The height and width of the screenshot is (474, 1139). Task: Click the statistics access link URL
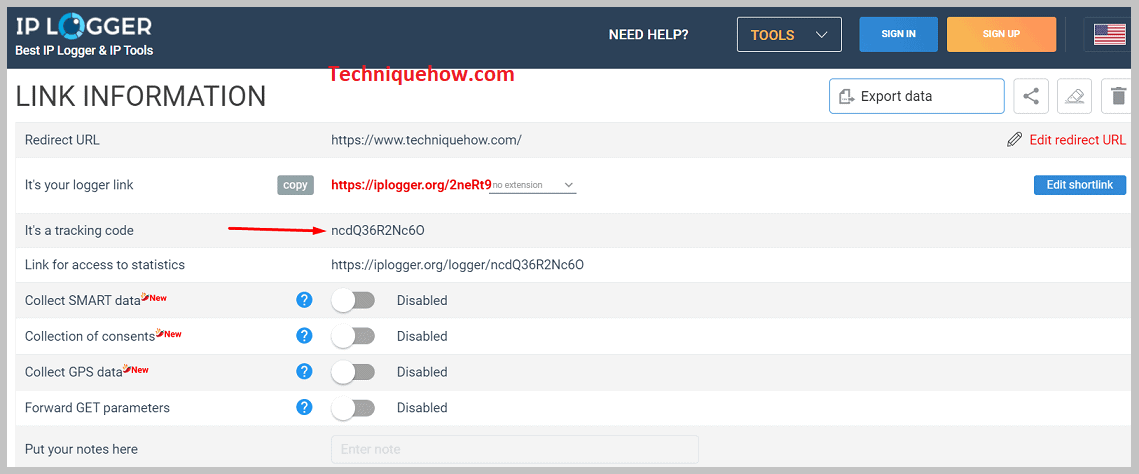(x=458, y=265)
